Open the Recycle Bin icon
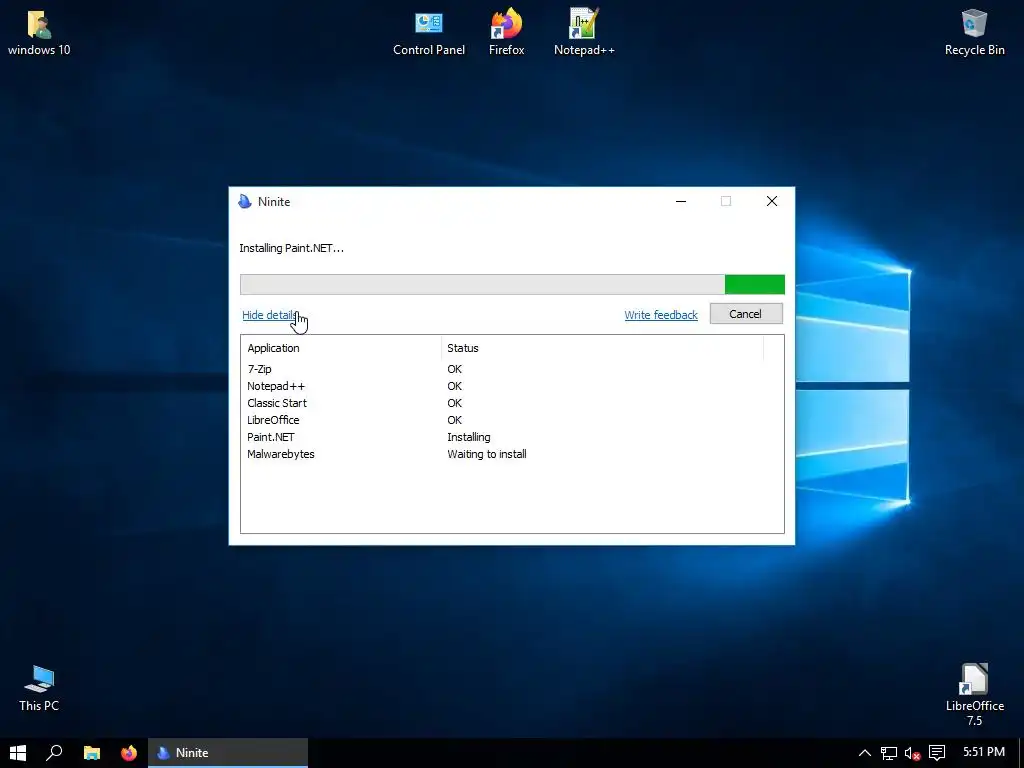The height and width of the screenshot is (768, 1024). coord(974,33)
